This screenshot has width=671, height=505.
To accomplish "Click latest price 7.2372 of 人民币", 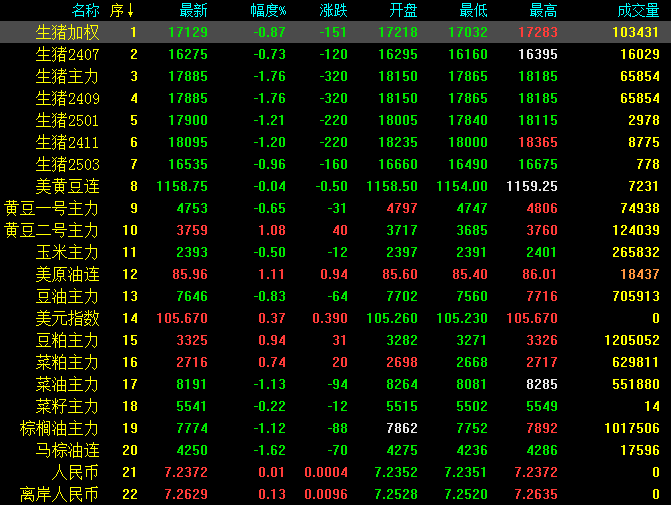I will tap(186, 472).
